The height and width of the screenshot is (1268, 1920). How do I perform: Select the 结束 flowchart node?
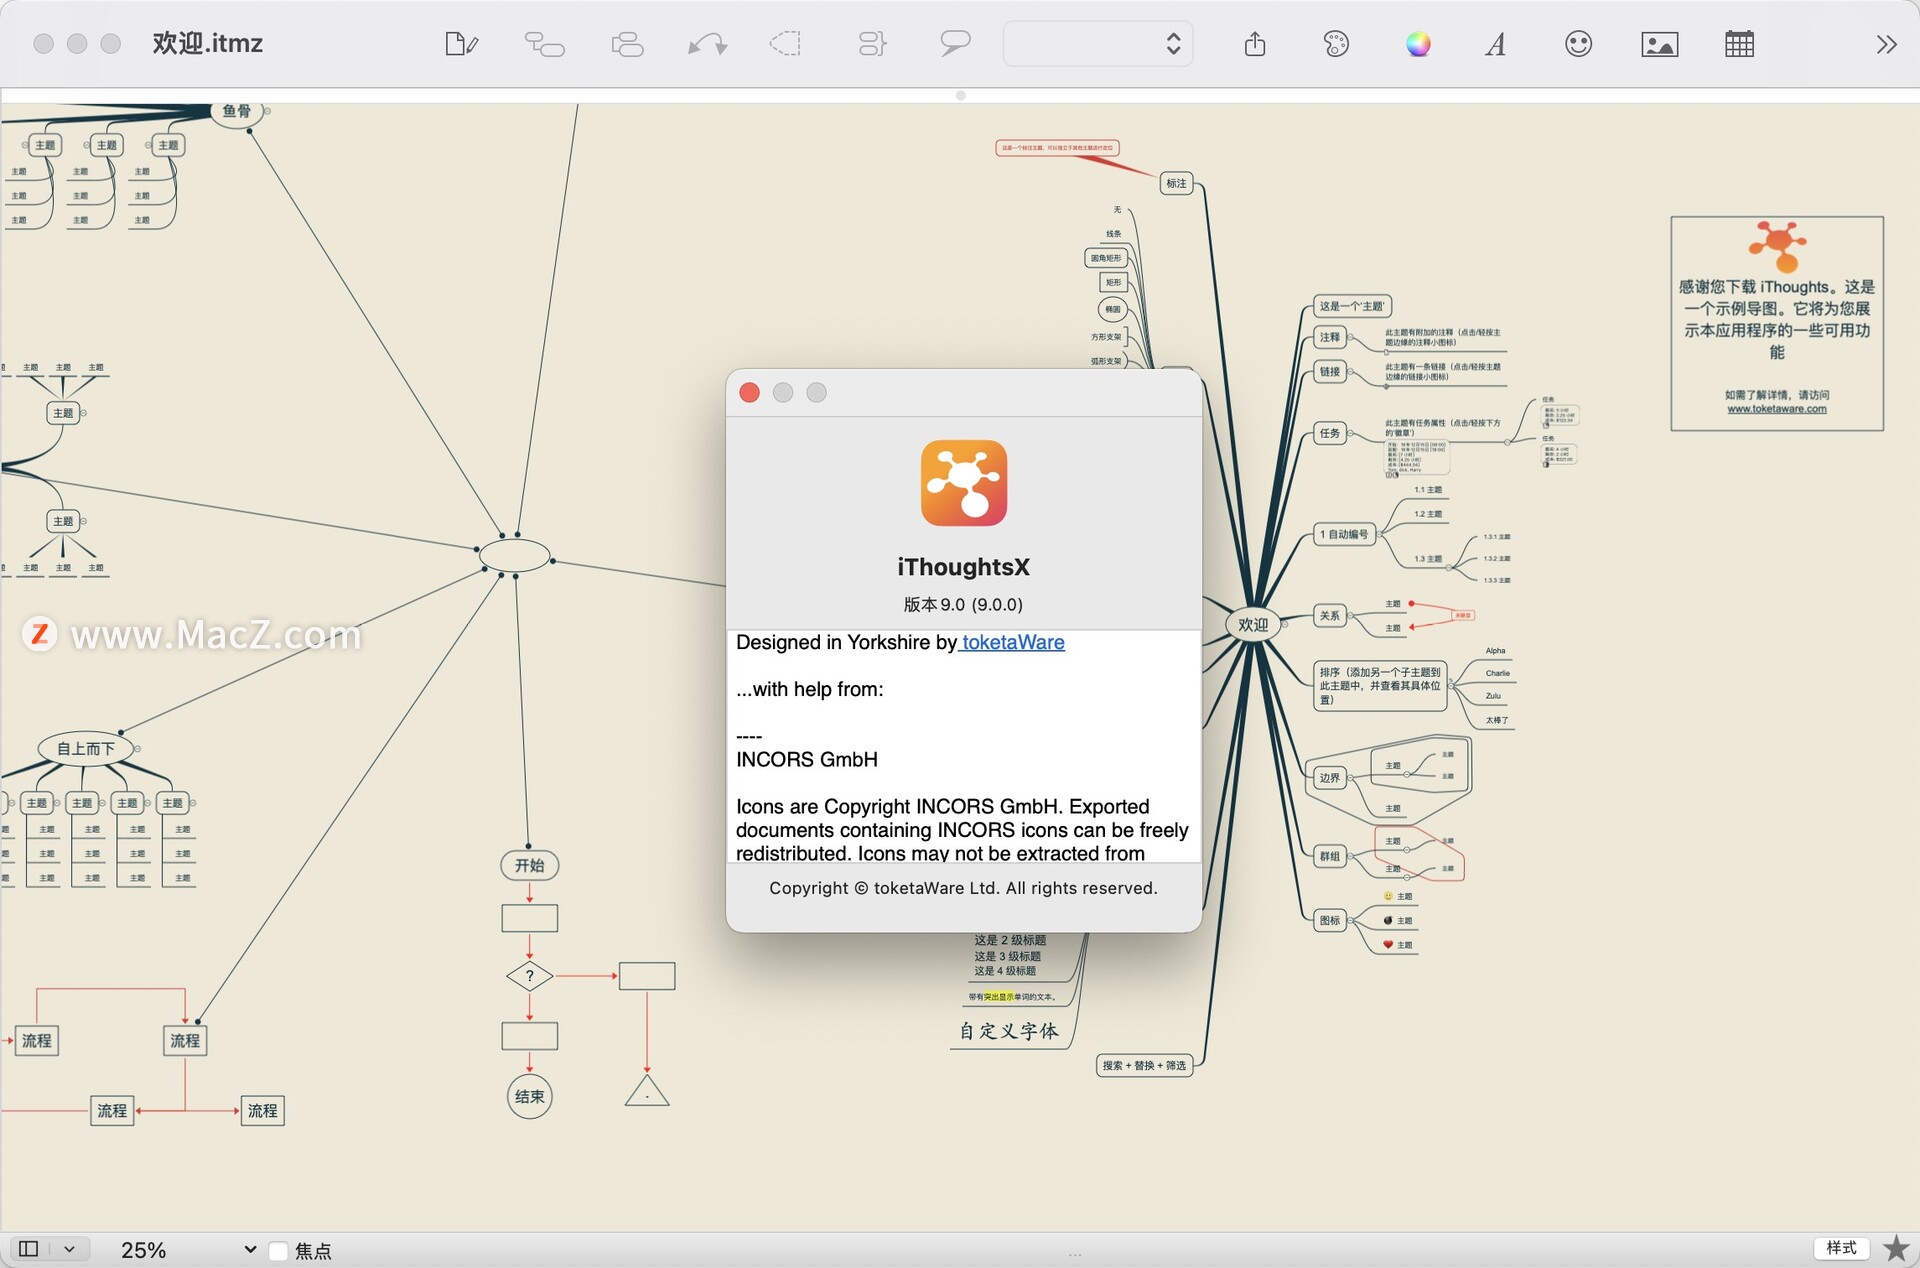click(529, 1096)
